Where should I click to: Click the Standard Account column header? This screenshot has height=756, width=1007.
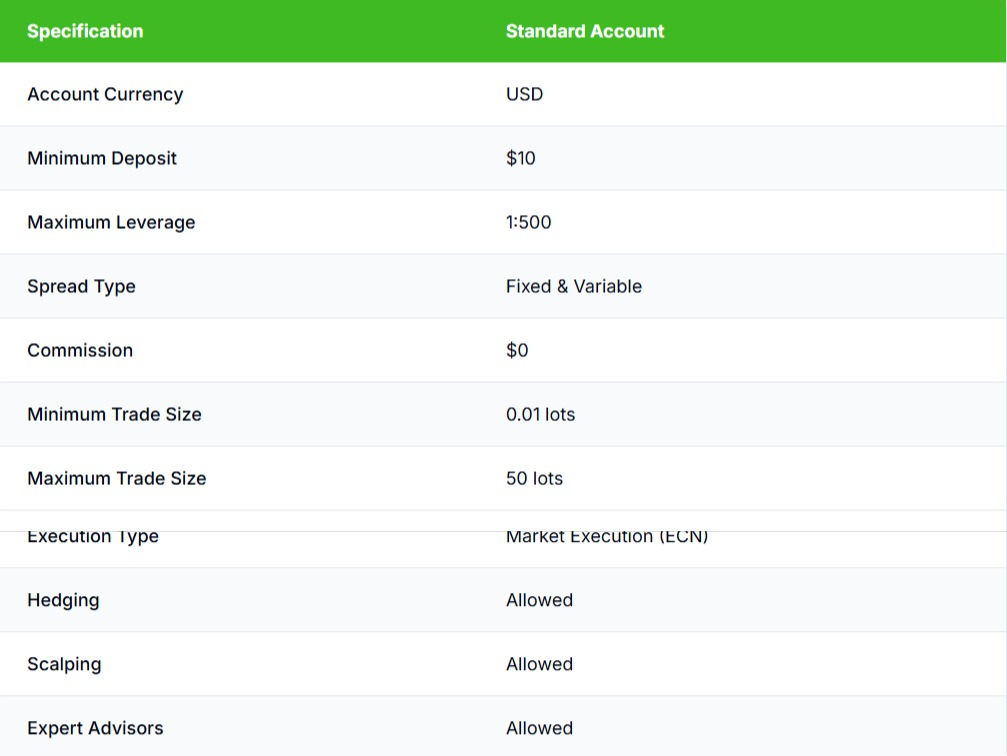[584, 31]
